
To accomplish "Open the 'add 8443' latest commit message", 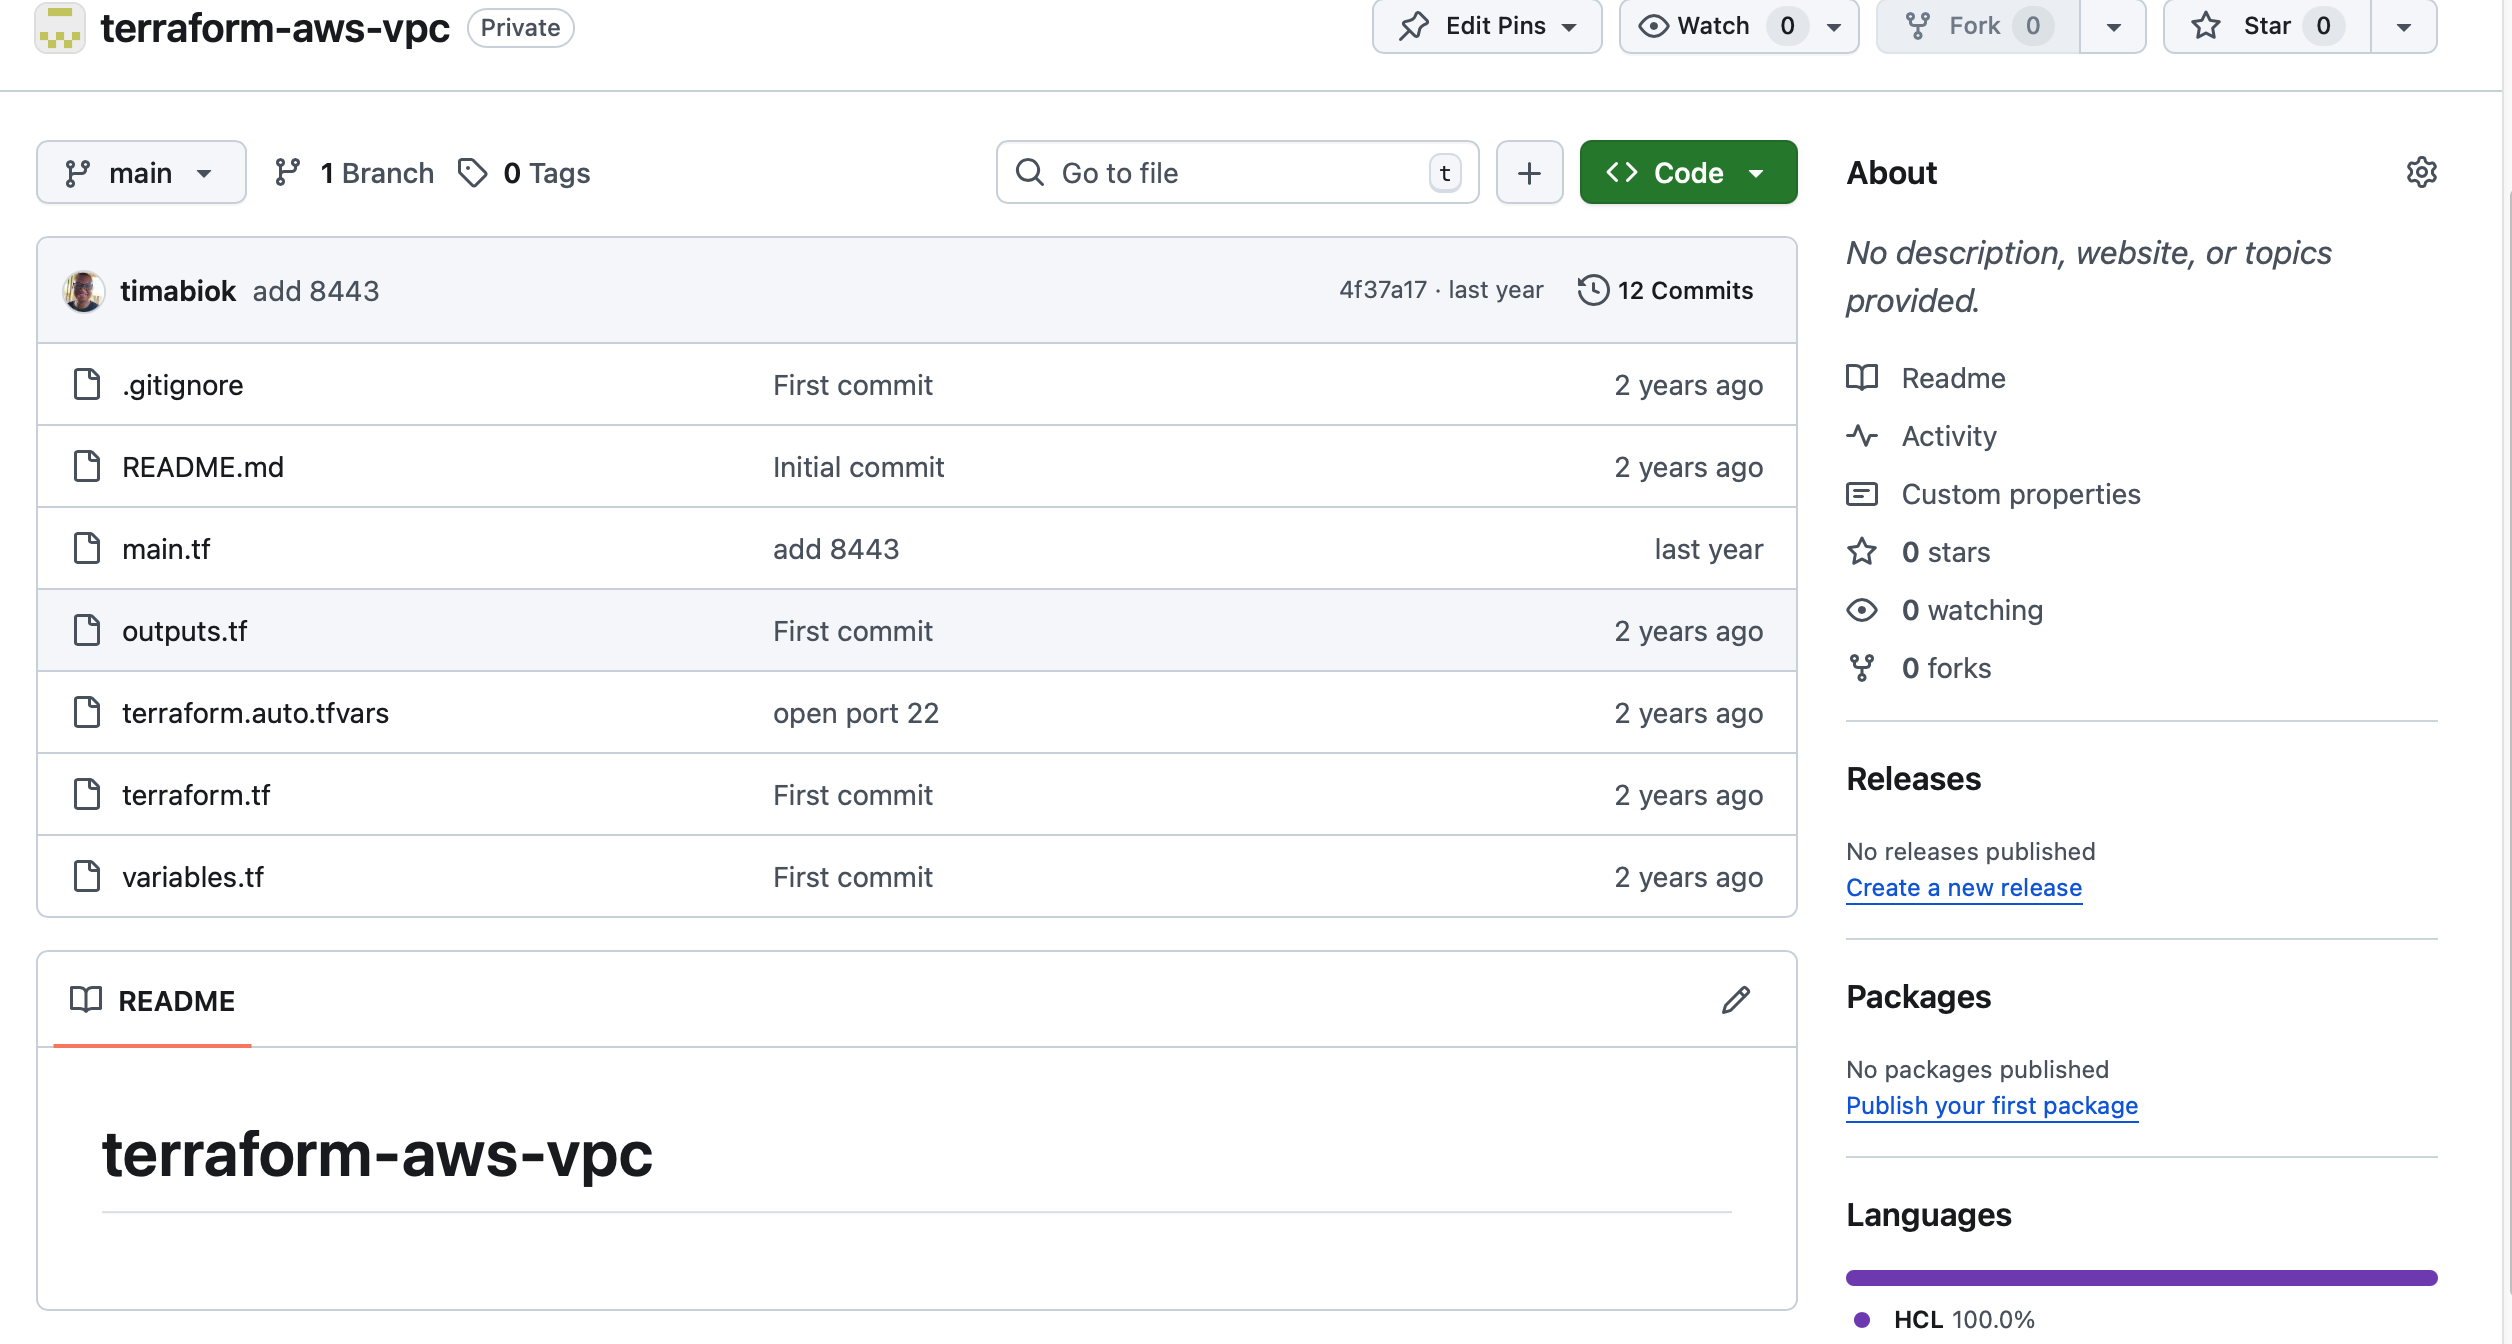I will pos(316,291).
